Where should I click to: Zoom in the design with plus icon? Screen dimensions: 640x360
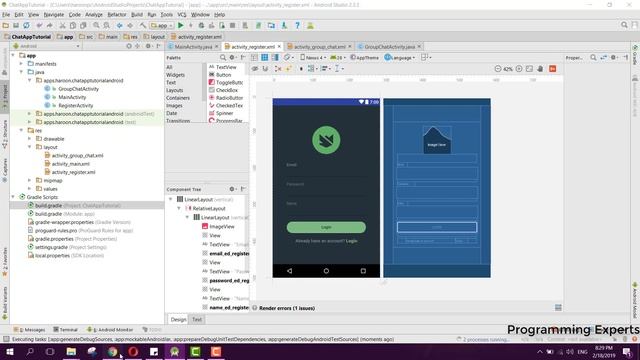pos(519,69)
